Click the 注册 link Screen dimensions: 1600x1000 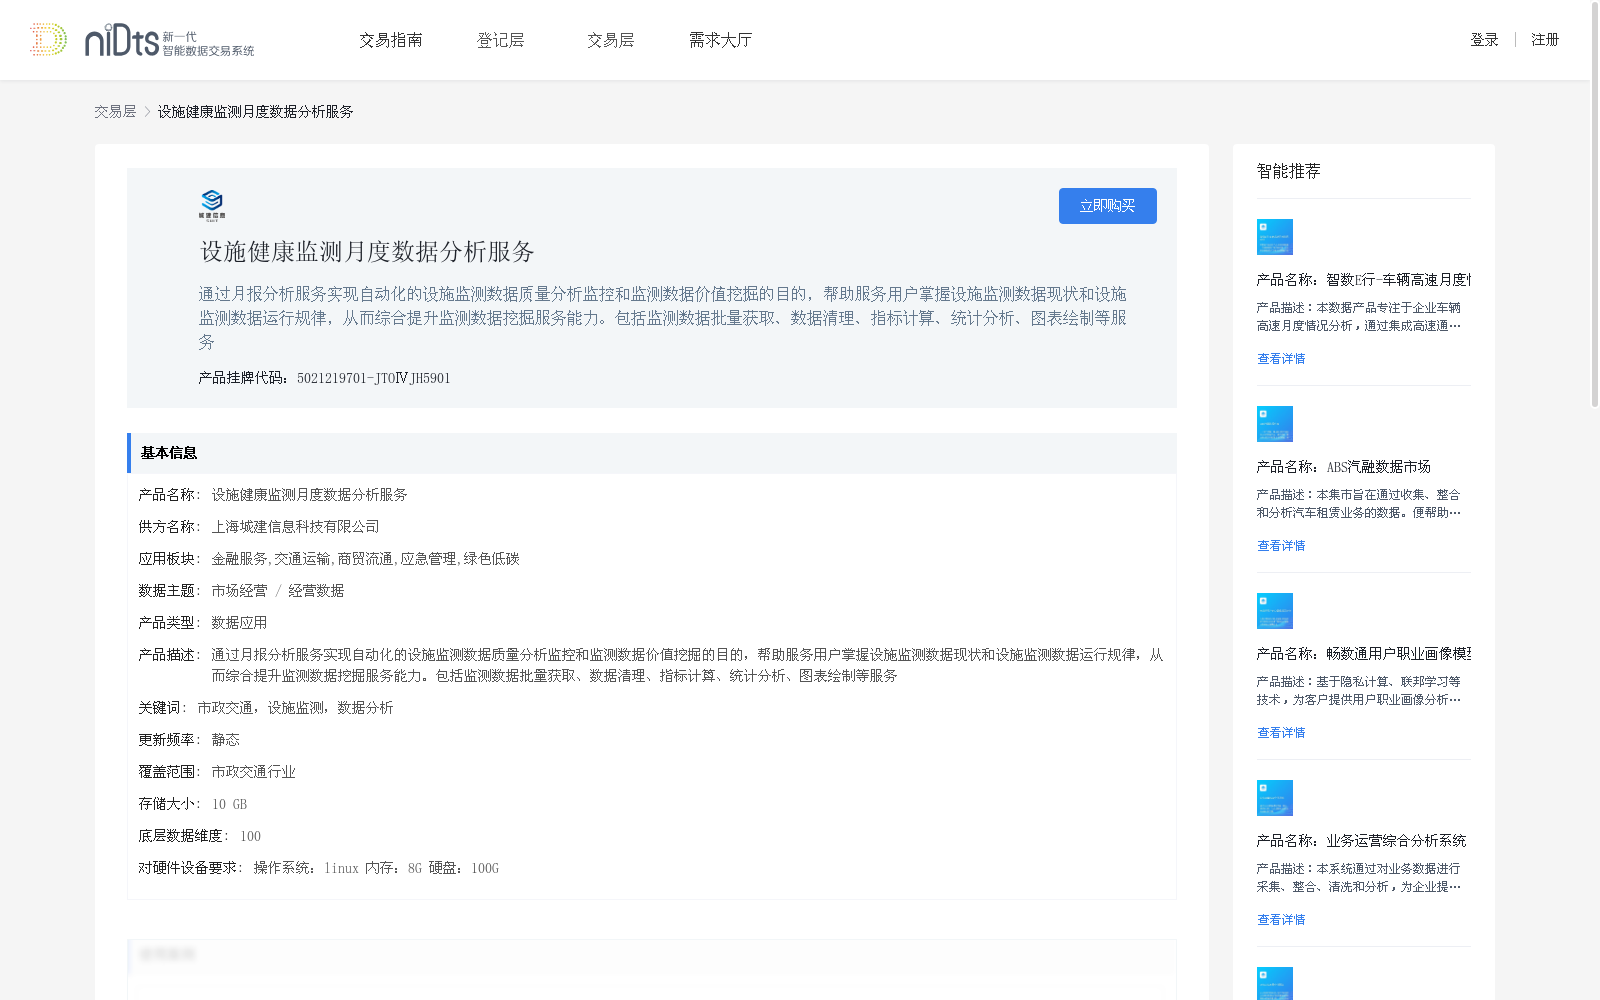click(x=1545, y=40)
